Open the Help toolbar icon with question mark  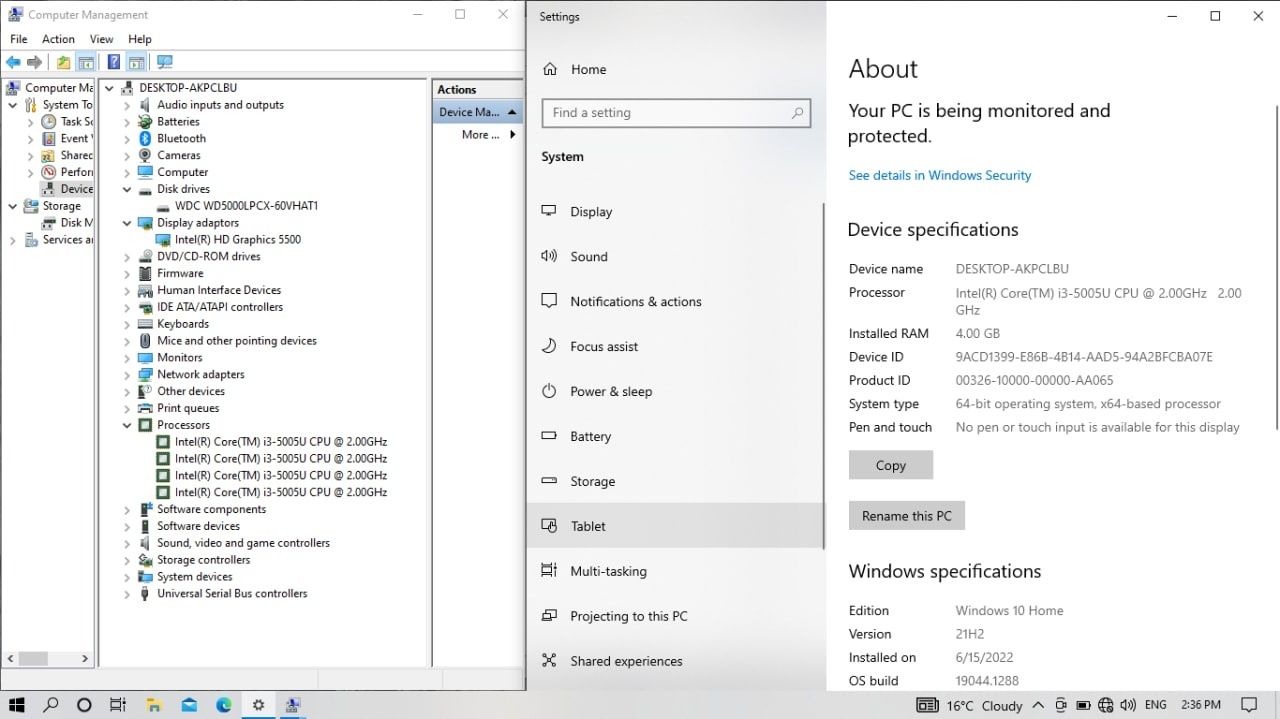(x=114, y=62)
